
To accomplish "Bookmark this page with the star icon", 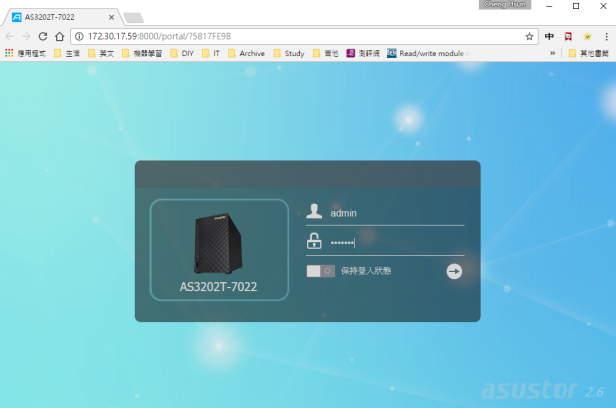I will tap(529, 36).
